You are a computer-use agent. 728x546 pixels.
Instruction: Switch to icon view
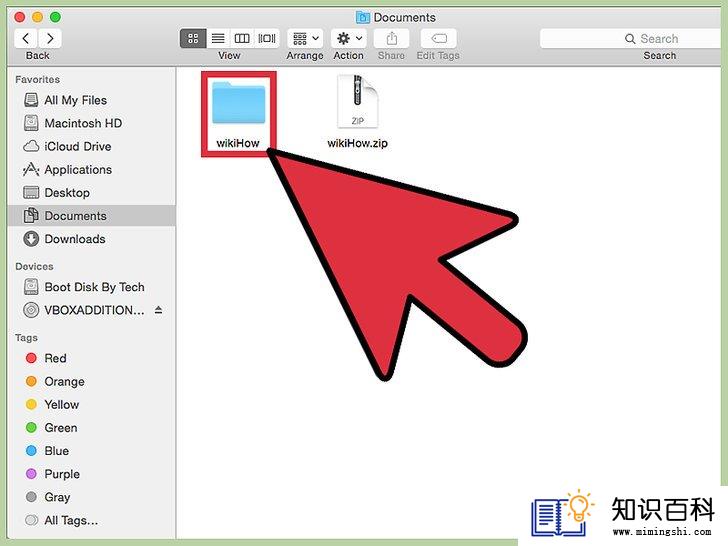(x=193, y=39)
